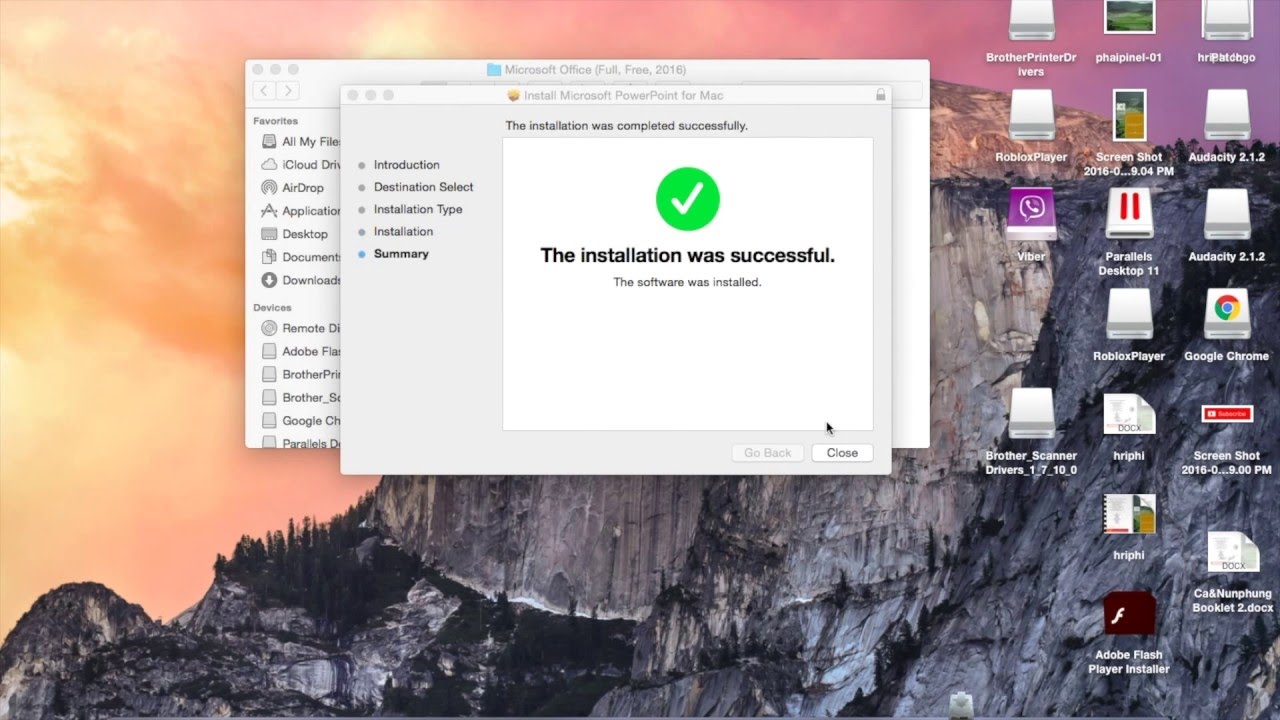Click the Close button in the installer
Viewport: 1280px width, 720px height.
click(x=842, y=453)
